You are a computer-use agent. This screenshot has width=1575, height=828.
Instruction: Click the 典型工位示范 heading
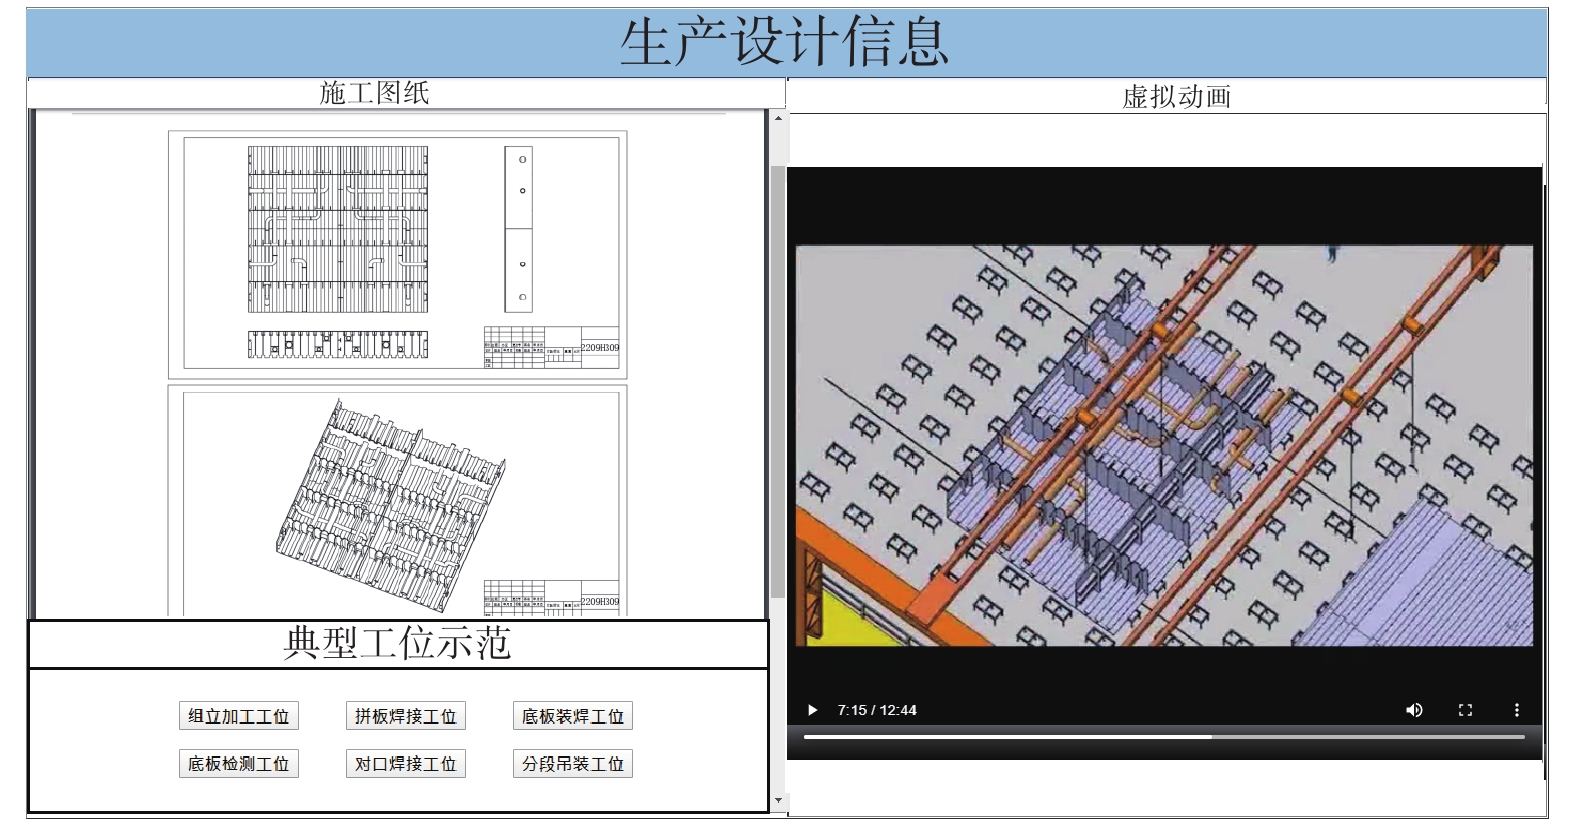397,643
